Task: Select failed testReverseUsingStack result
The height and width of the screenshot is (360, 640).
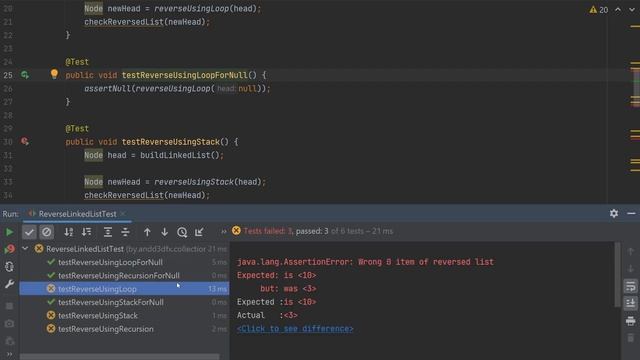Action: (98, 316)
